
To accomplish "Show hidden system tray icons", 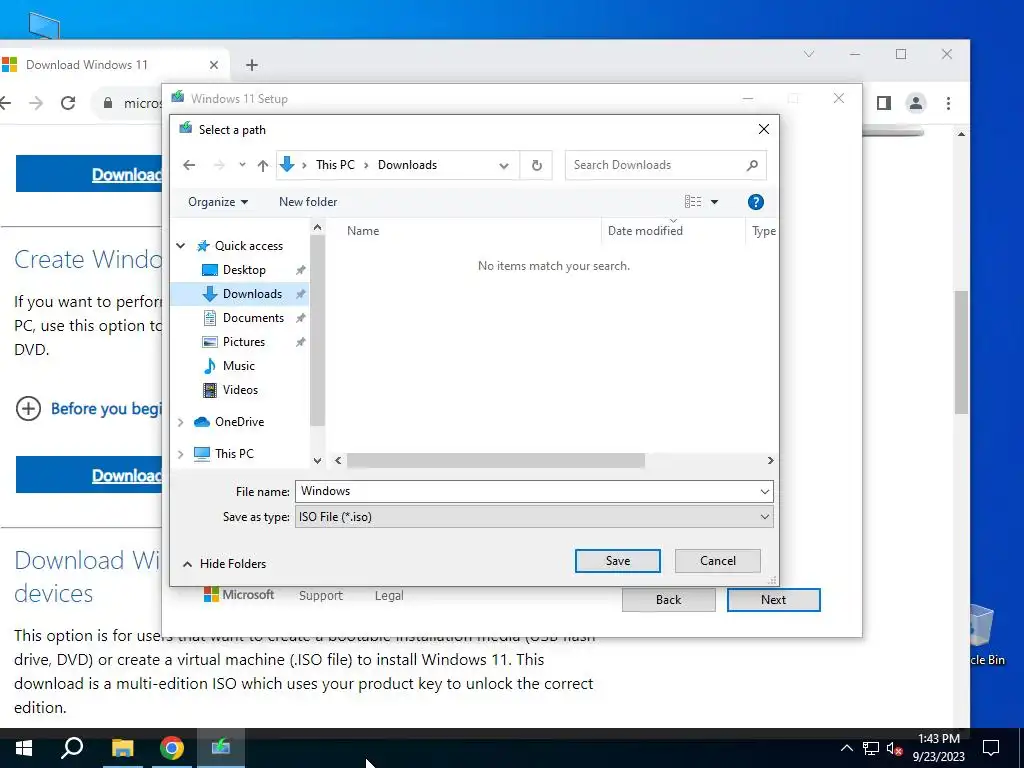I will click(846, 748).
